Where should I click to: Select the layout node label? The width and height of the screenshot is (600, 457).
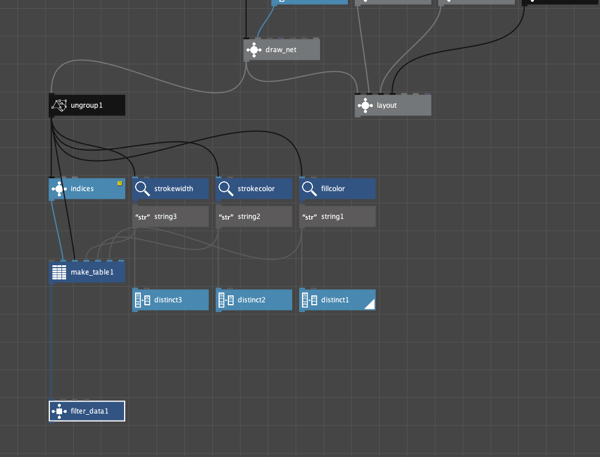(x=386, y=105)
